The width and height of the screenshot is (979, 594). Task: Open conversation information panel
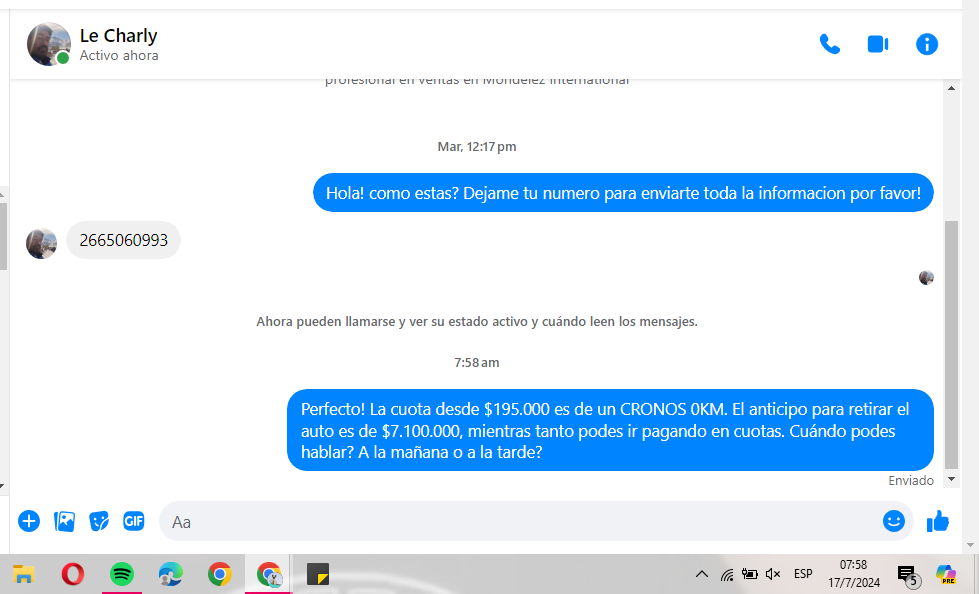pos(927,44)
